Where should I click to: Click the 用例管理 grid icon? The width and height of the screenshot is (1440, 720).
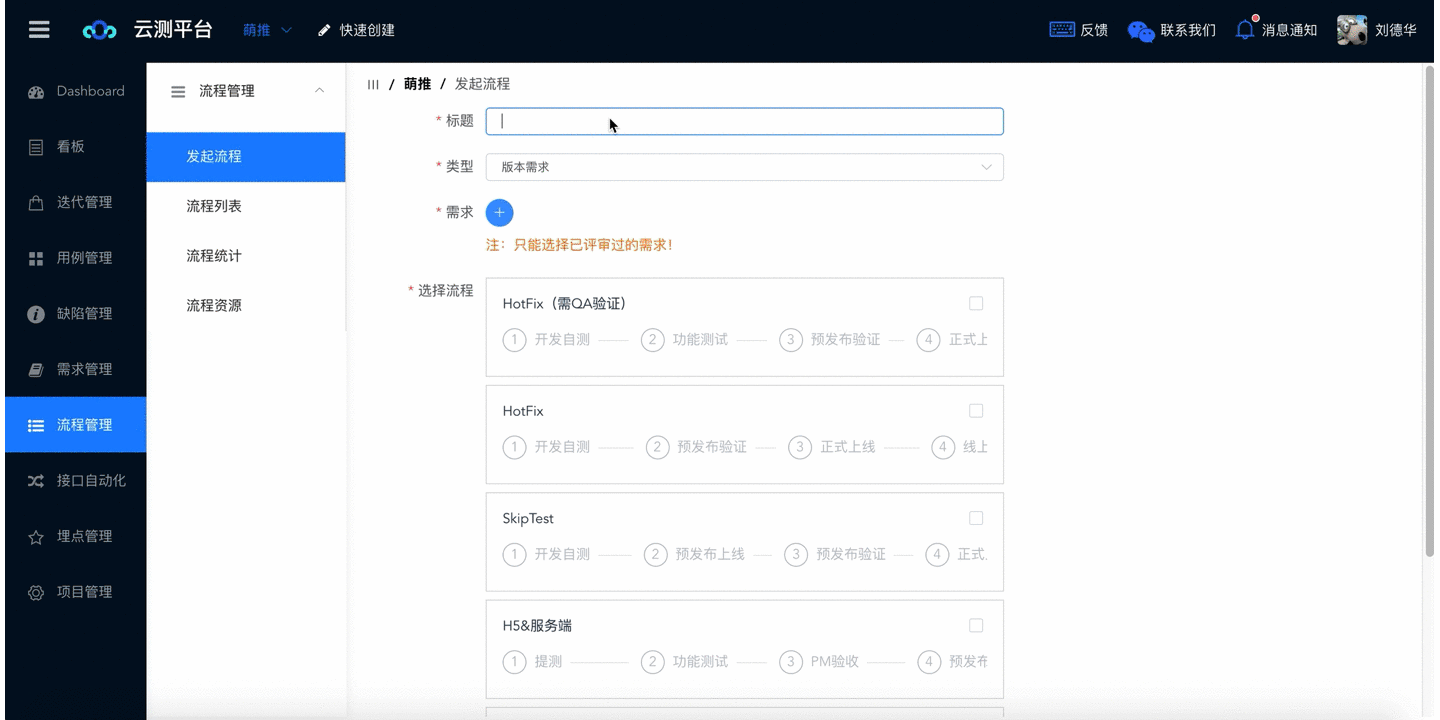36,259
